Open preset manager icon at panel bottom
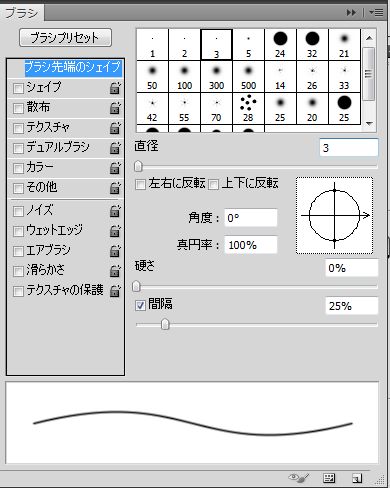The image size is (390, 488). pos(329,478)
